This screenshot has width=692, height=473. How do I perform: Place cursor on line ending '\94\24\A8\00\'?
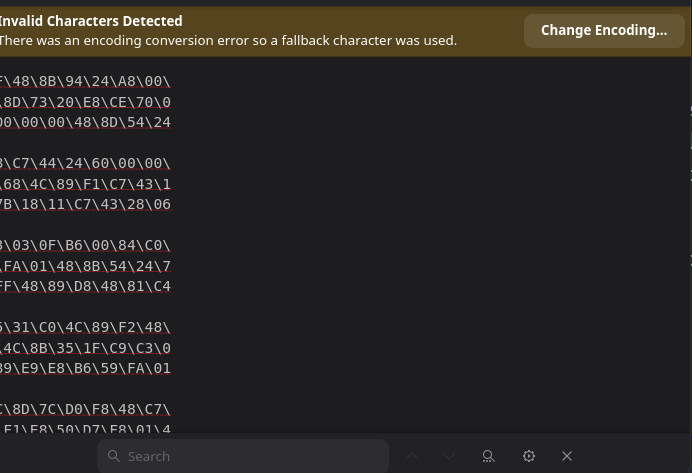[86, 81]
